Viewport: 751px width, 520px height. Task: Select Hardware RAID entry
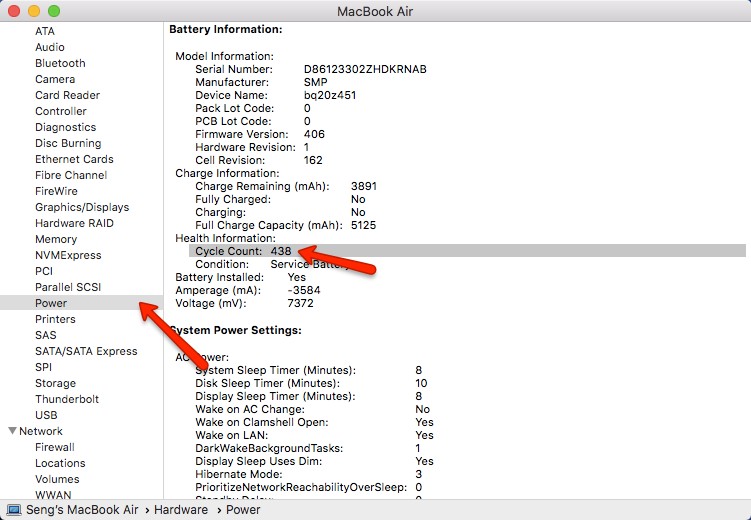[x=74, y=223]
